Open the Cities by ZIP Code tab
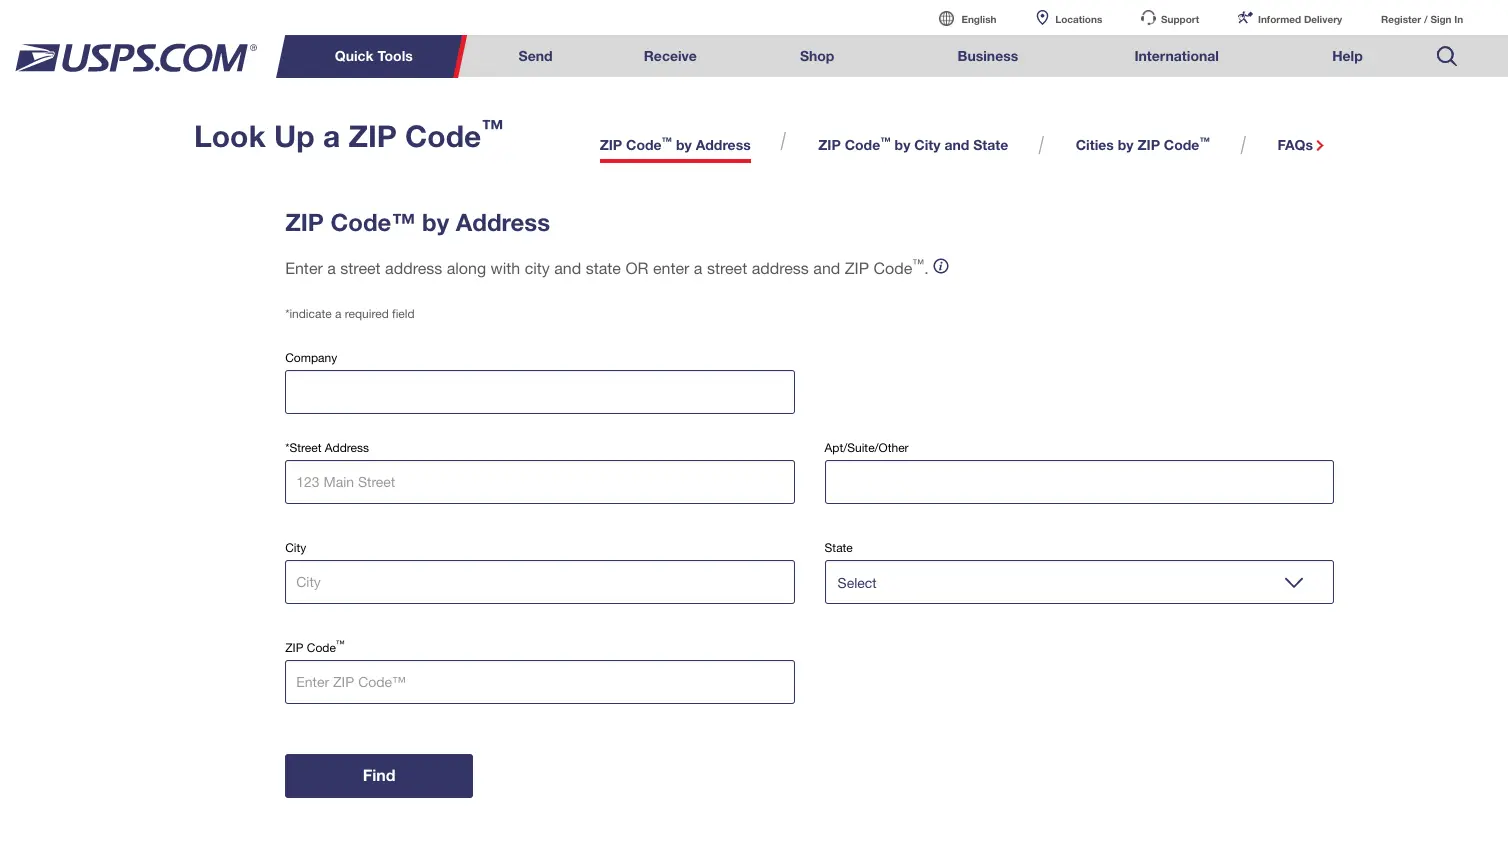The width and height of the screenshot is (1508, 855). [x=1142, y=145]
